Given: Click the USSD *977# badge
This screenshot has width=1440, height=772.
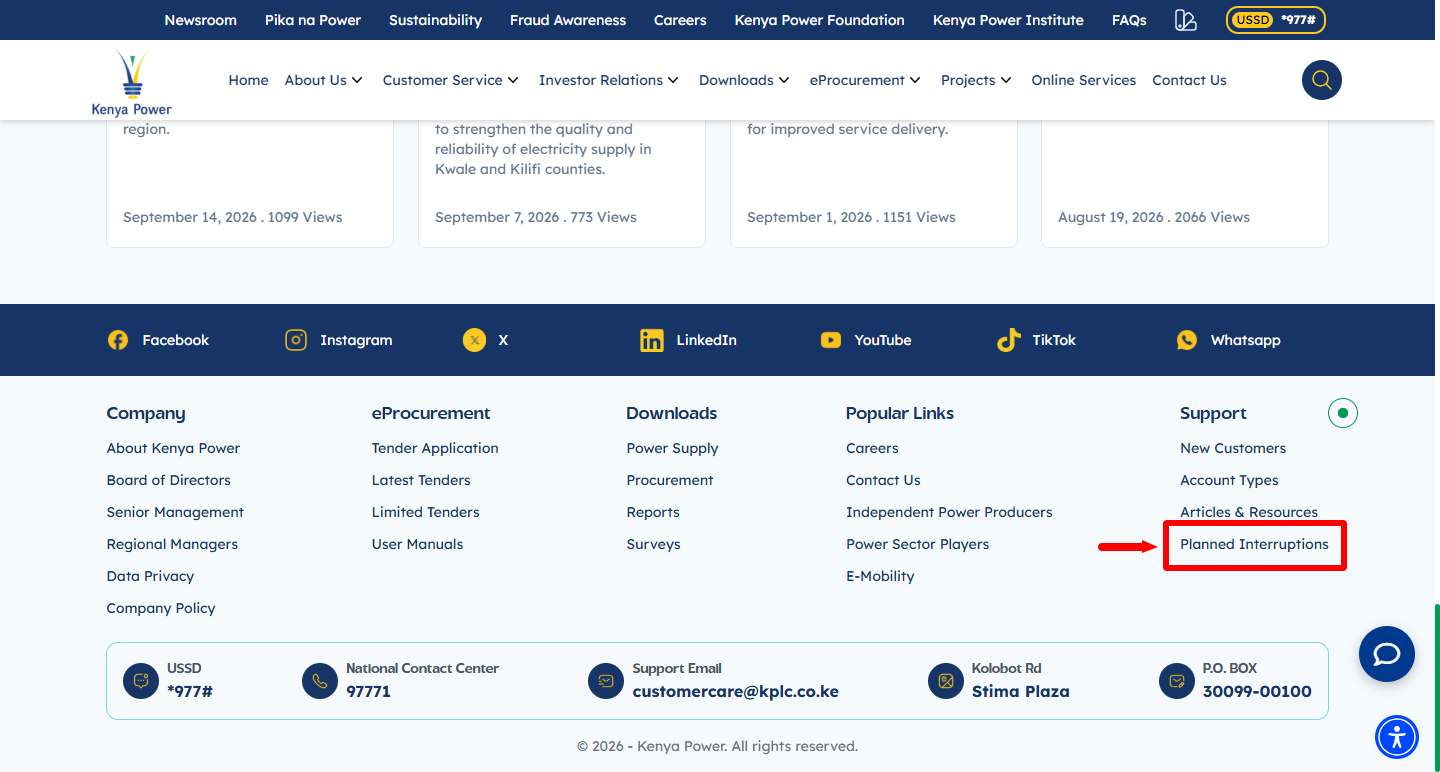Looking at the screenshot, I should (x=1276, y=20).
